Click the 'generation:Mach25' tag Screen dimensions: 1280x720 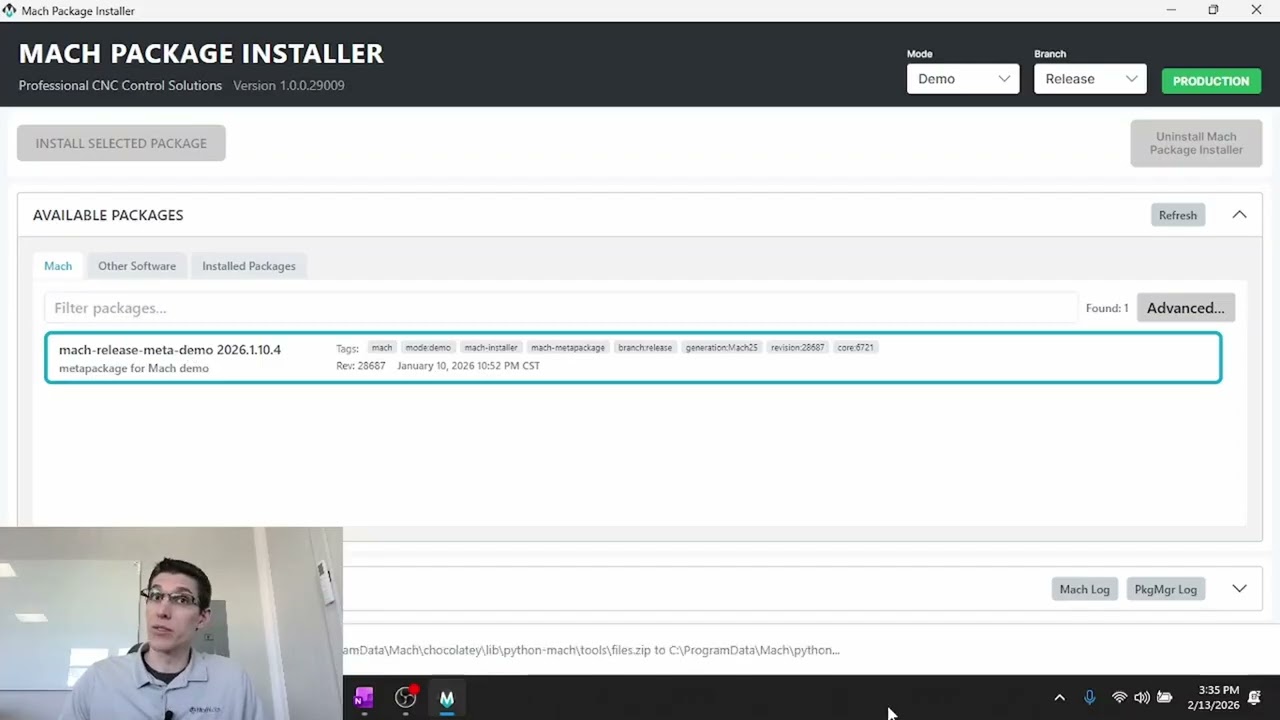pyautogui.click(x=722, y=348)
